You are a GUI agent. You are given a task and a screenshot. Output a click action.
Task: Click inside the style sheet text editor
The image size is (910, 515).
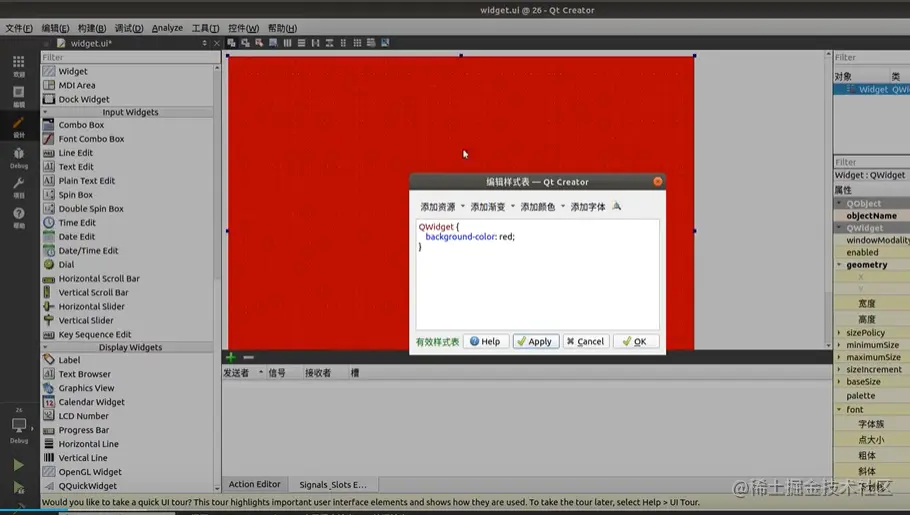[x=537, y=275]
